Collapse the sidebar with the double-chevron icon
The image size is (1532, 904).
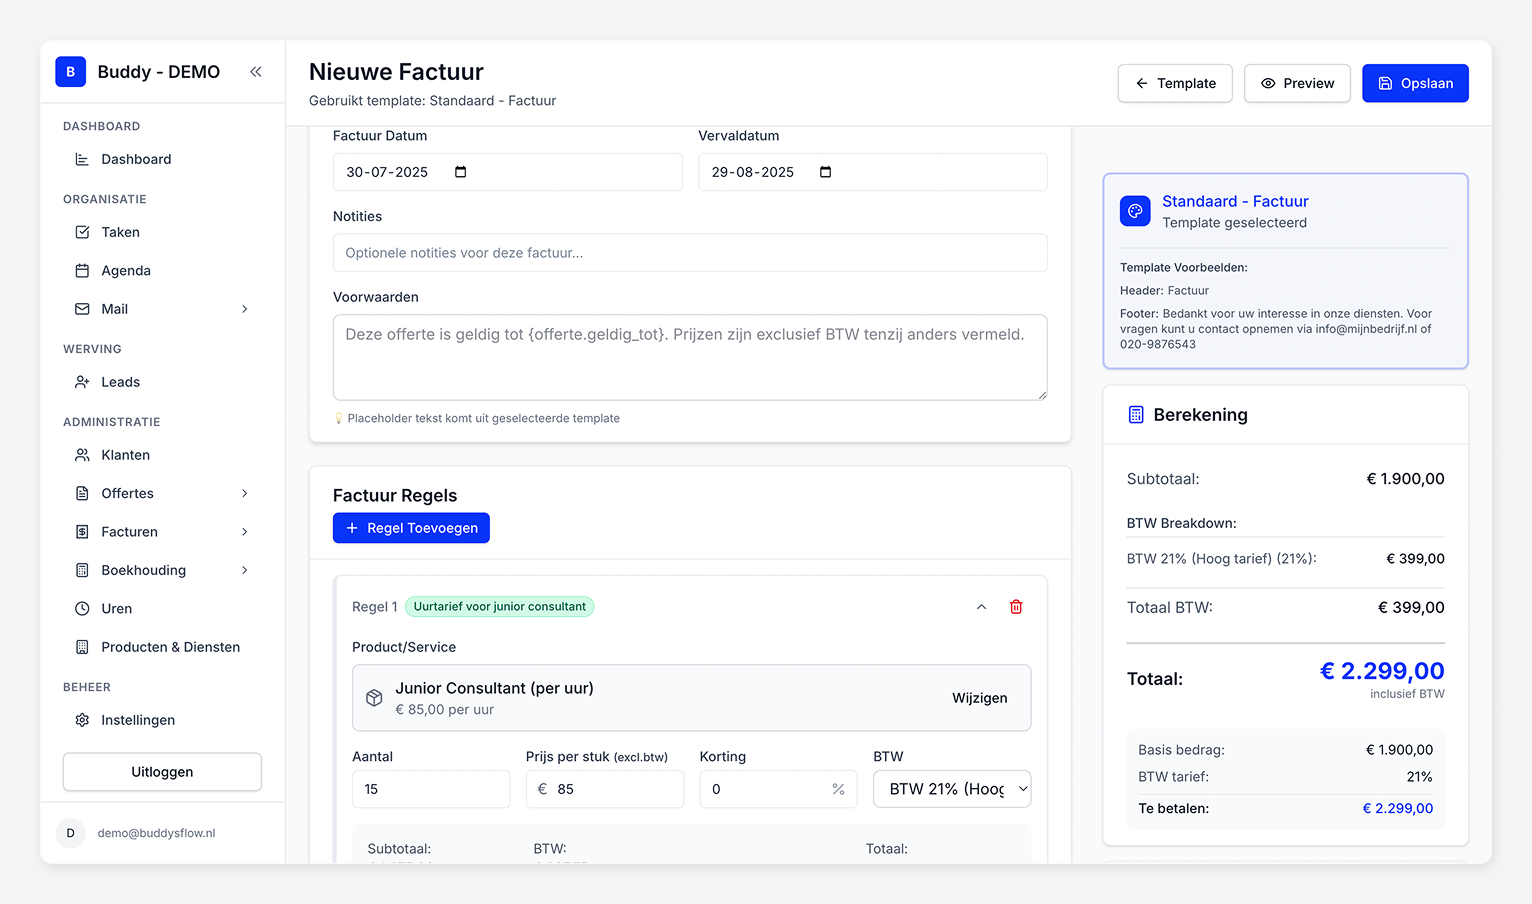(x=255, y=71)
